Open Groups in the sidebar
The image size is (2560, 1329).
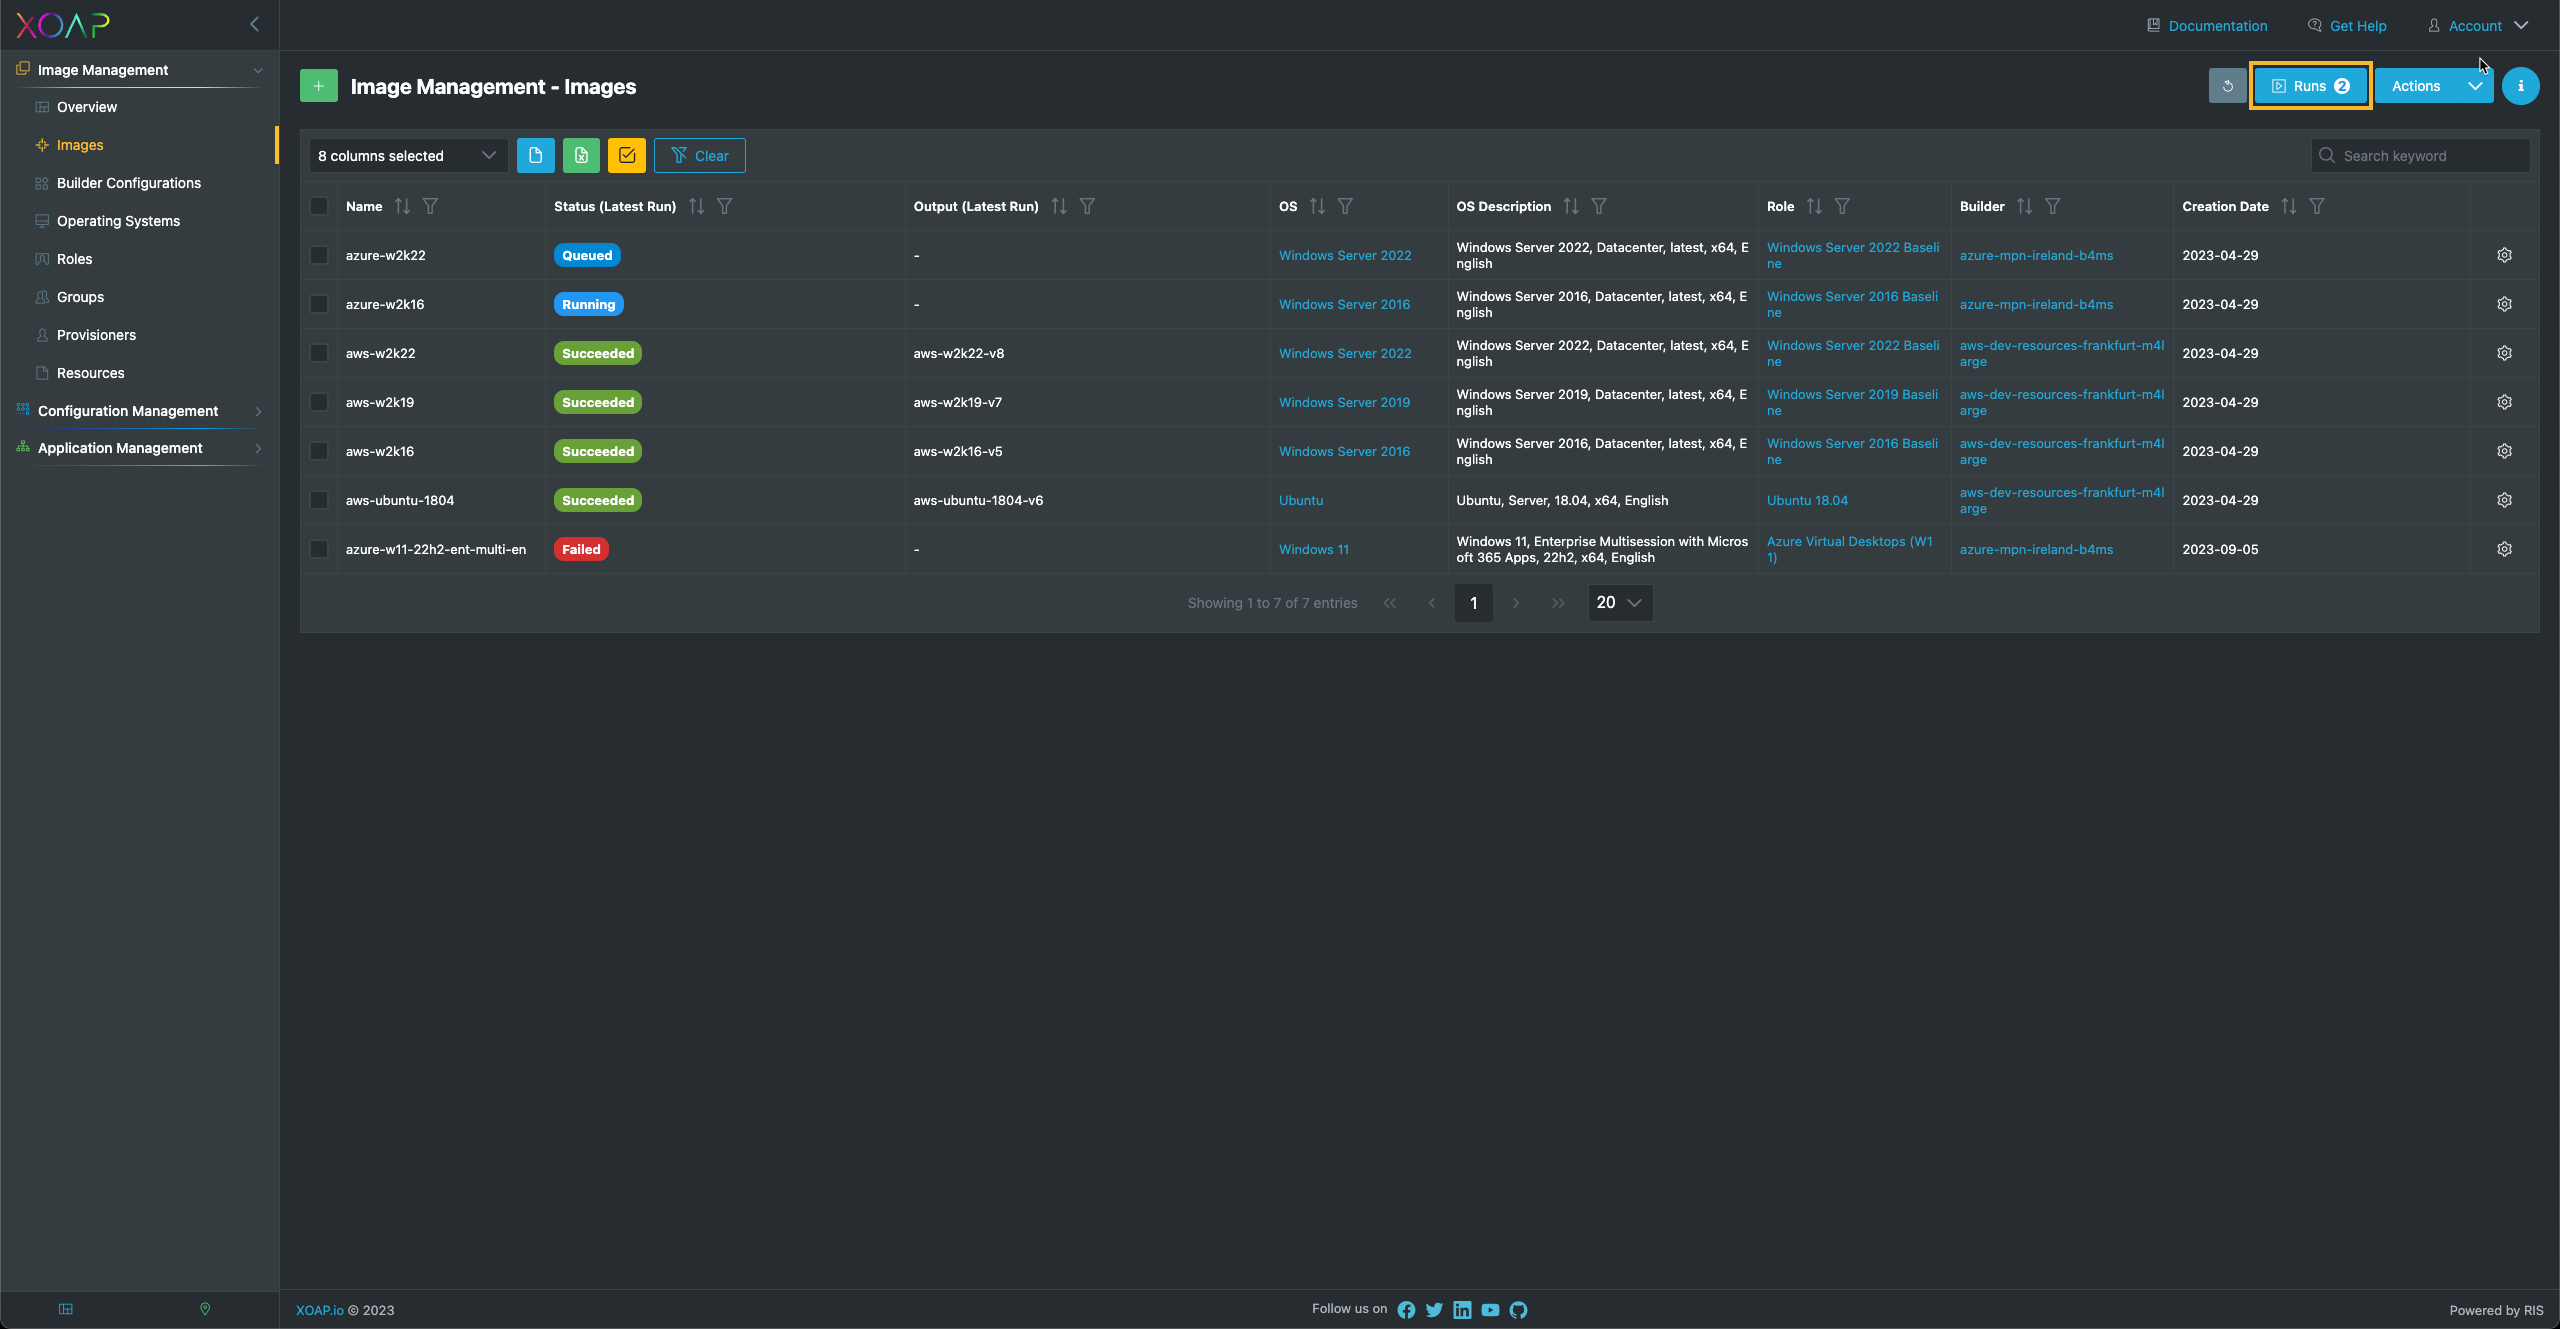[80, 297]
